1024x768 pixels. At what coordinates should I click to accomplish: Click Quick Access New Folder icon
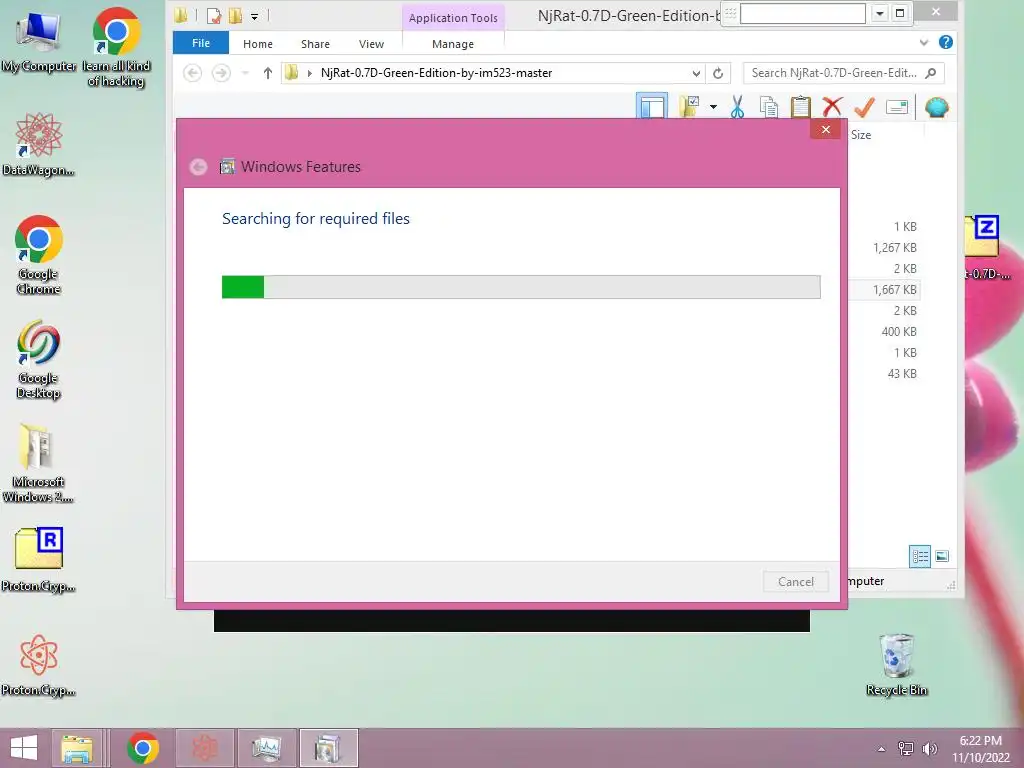point(235,15)
